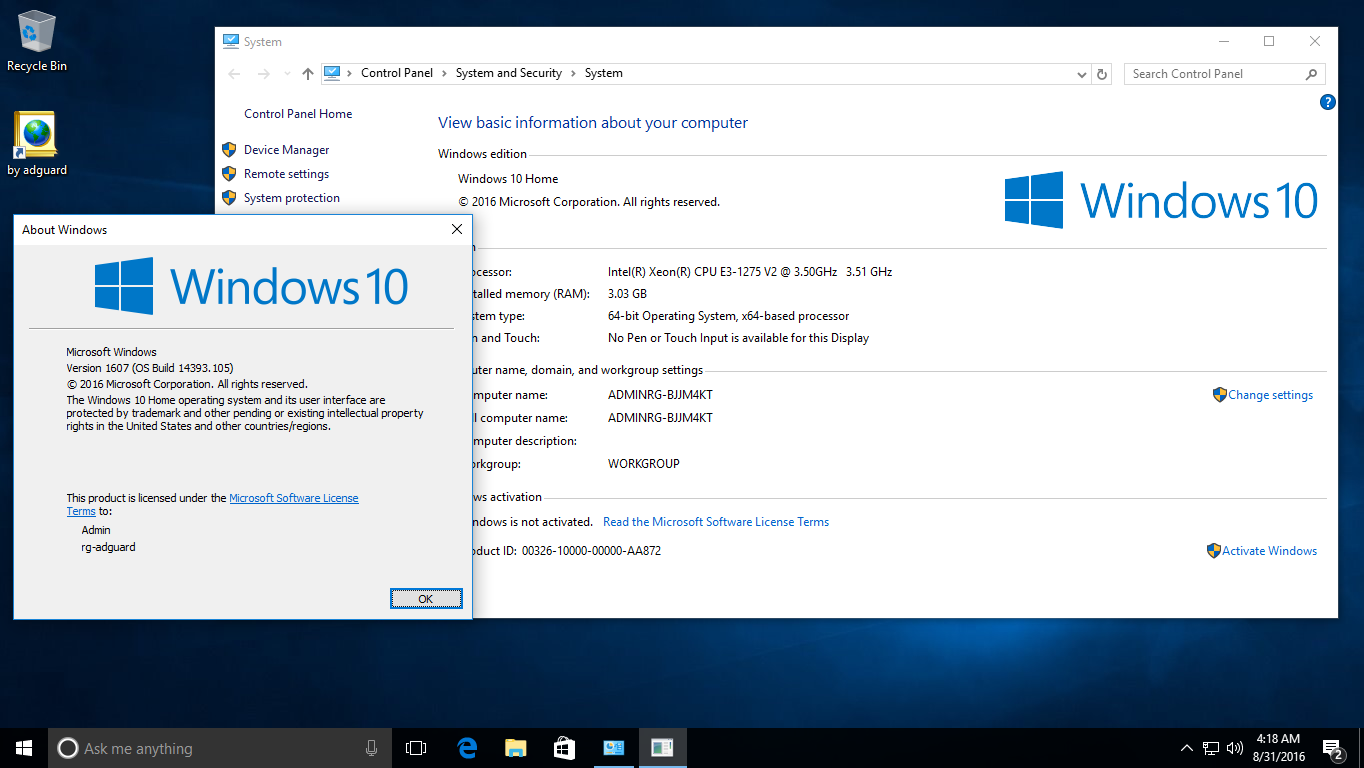Screen dimensions: 1364x768
Task: Read the Microsoft Software License Terms link
Action: pyautogui.click(x=716, y=522)
